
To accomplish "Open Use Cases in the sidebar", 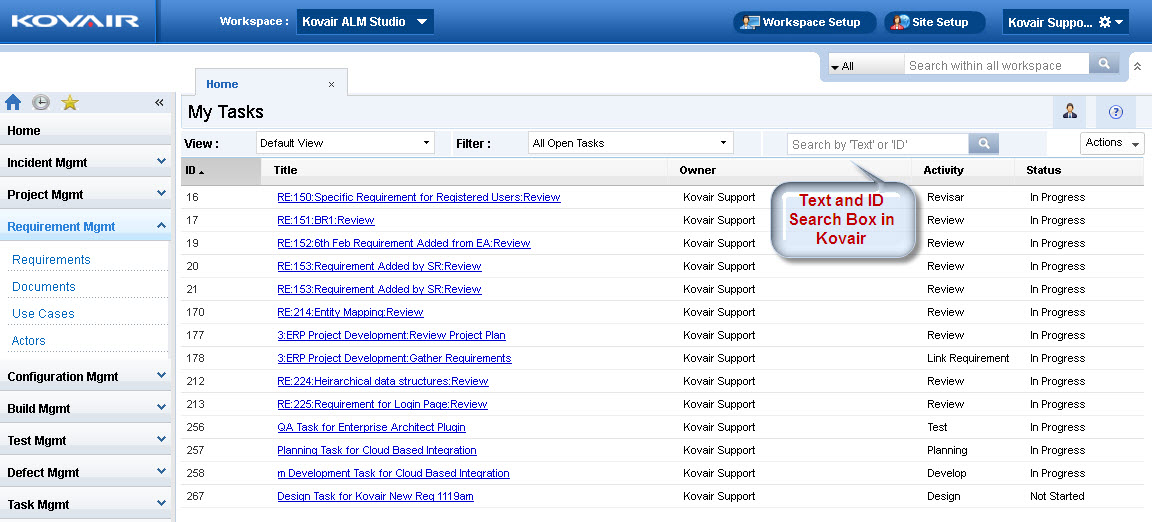I will point(43,314).
